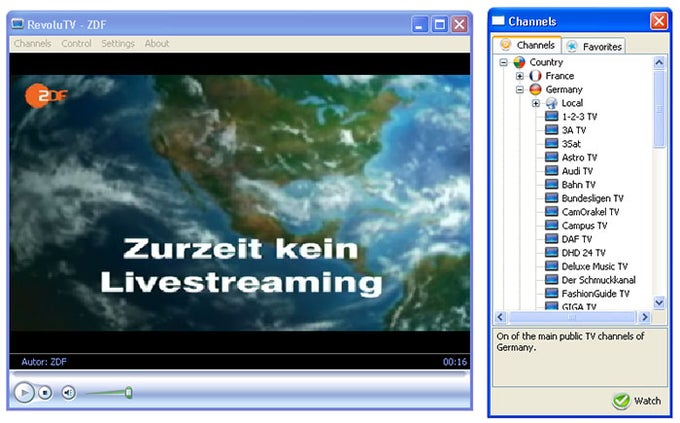
Task: Click the Campus TV channel icon
Action: pos(551,225)
